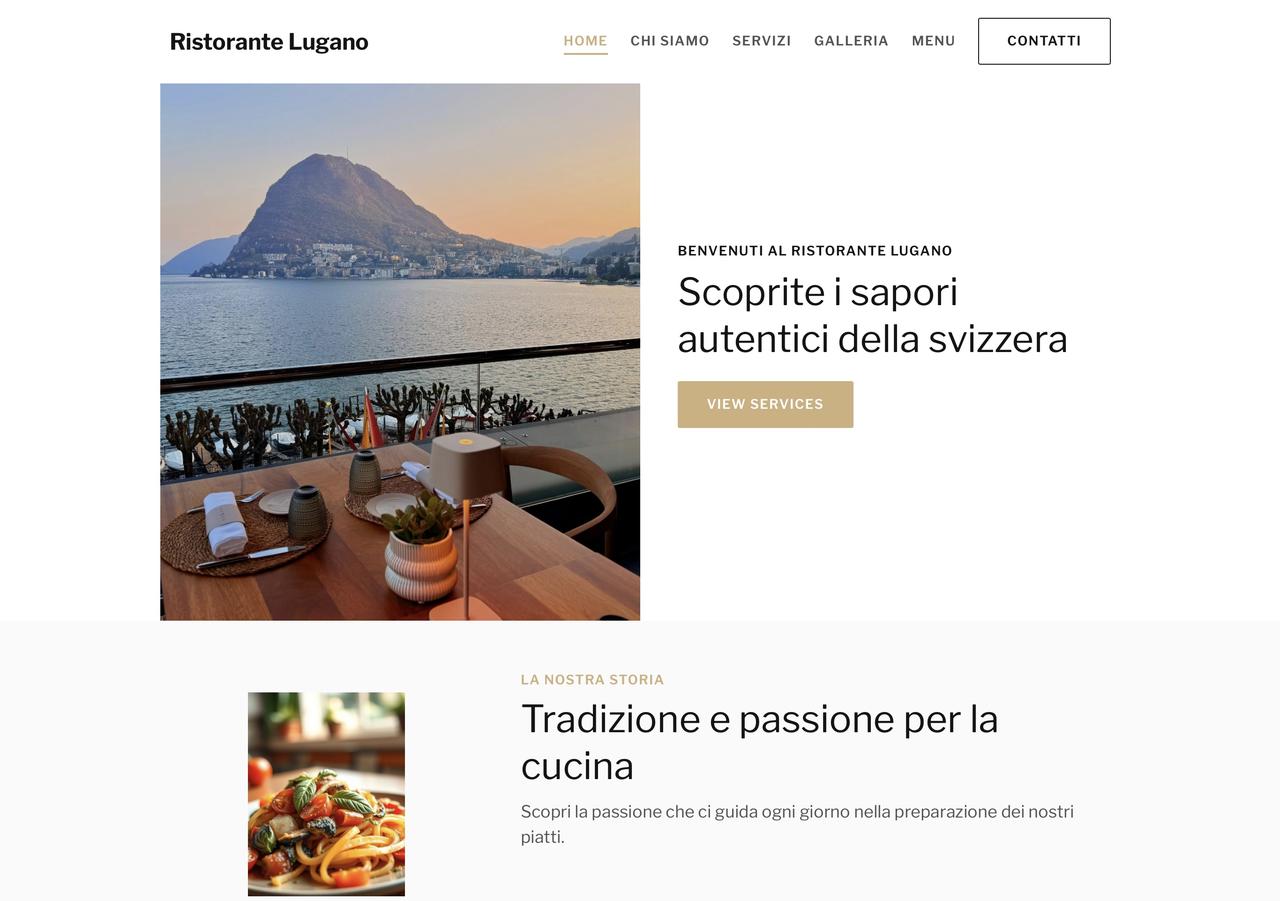Click the CONTATTI outlined button
This screenshot has height=901, width=1280.
point(1044,41)
